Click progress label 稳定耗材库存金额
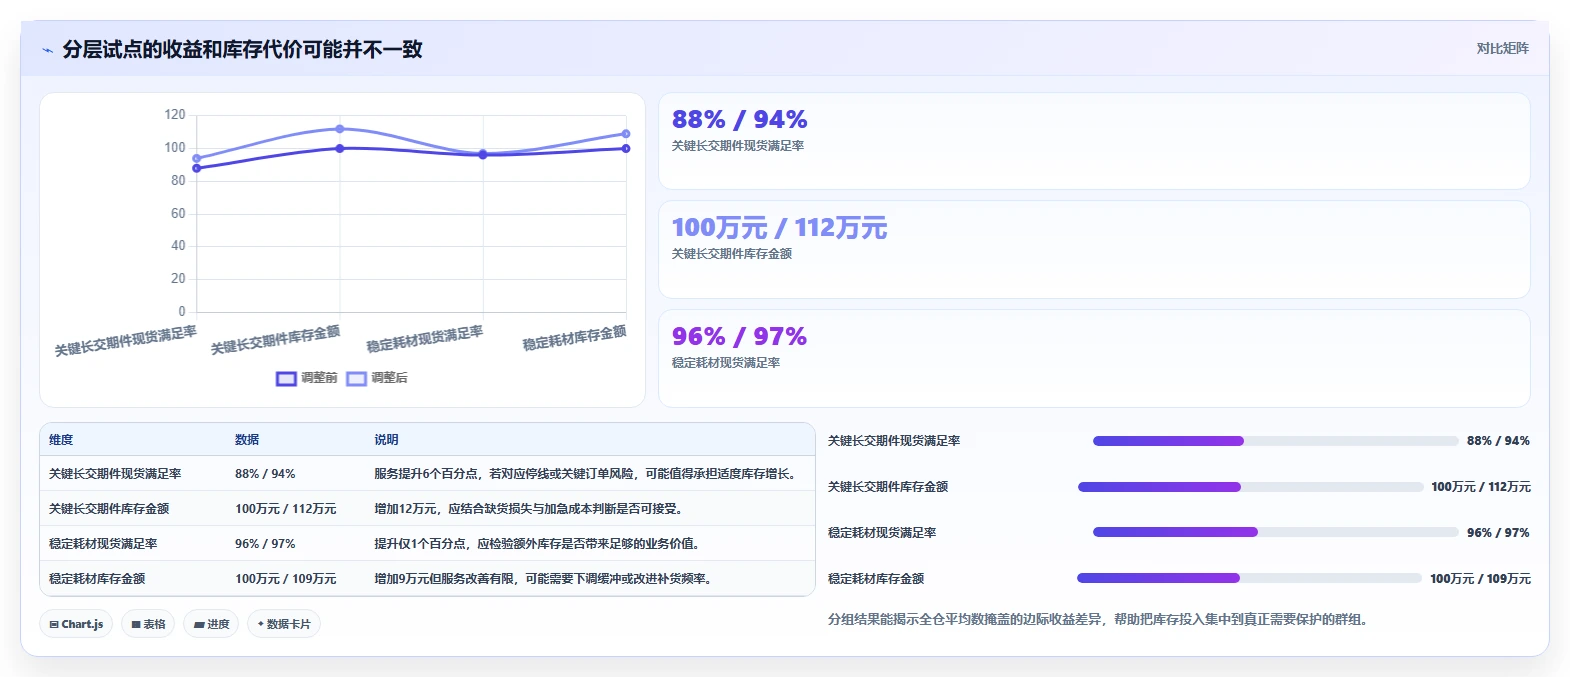The image size is (1570, 677). pos(876,579)
